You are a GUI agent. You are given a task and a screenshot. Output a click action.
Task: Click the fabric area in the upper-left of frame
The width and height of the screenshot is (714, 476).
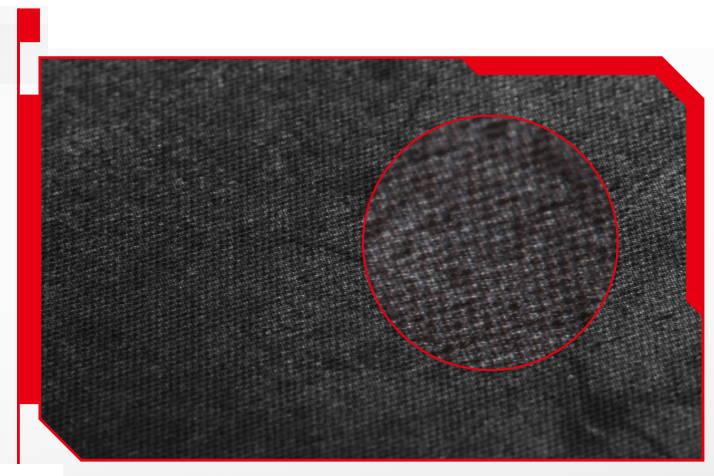[x=120, y=120]
